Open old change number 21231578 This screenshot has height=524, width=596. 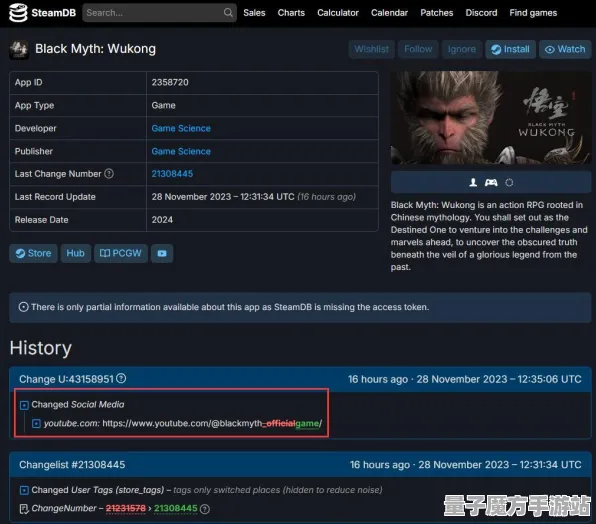tap(125, 508)
